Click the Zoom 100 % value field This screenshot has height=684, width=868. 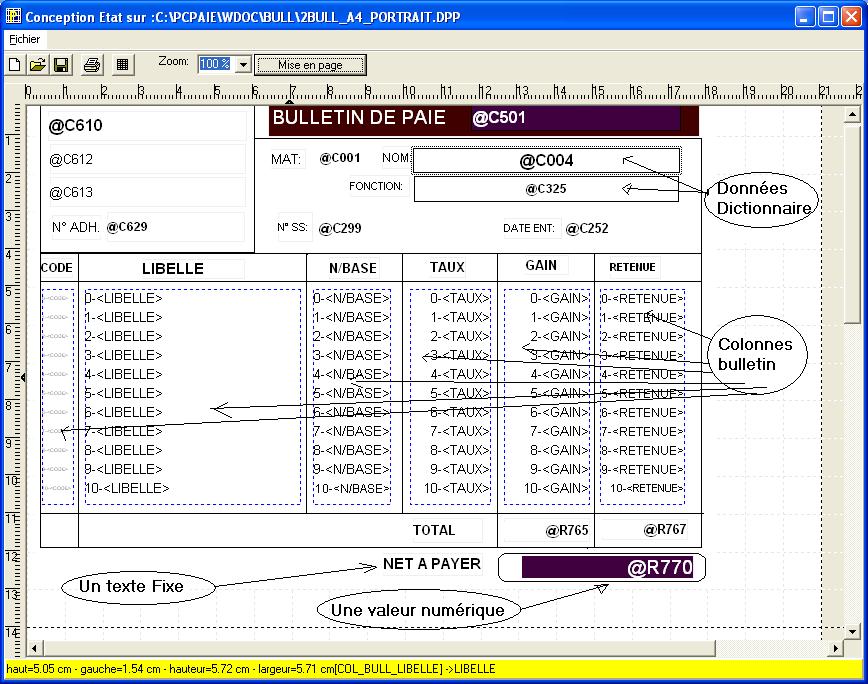pyautogui.click(x=214, y=64)
